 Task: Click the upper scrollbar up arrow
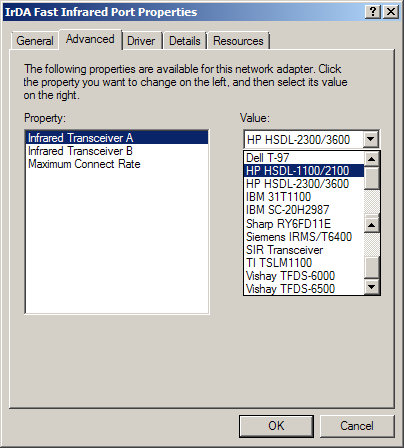[371, 159]
